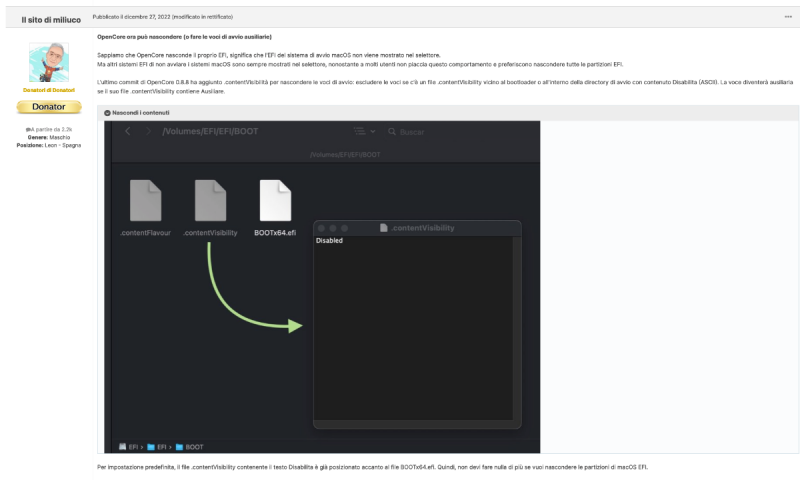Viewport: 800px width, 480px height.
Task: Open the EFI volume in the path bar
Action: (x=129, y=447)
